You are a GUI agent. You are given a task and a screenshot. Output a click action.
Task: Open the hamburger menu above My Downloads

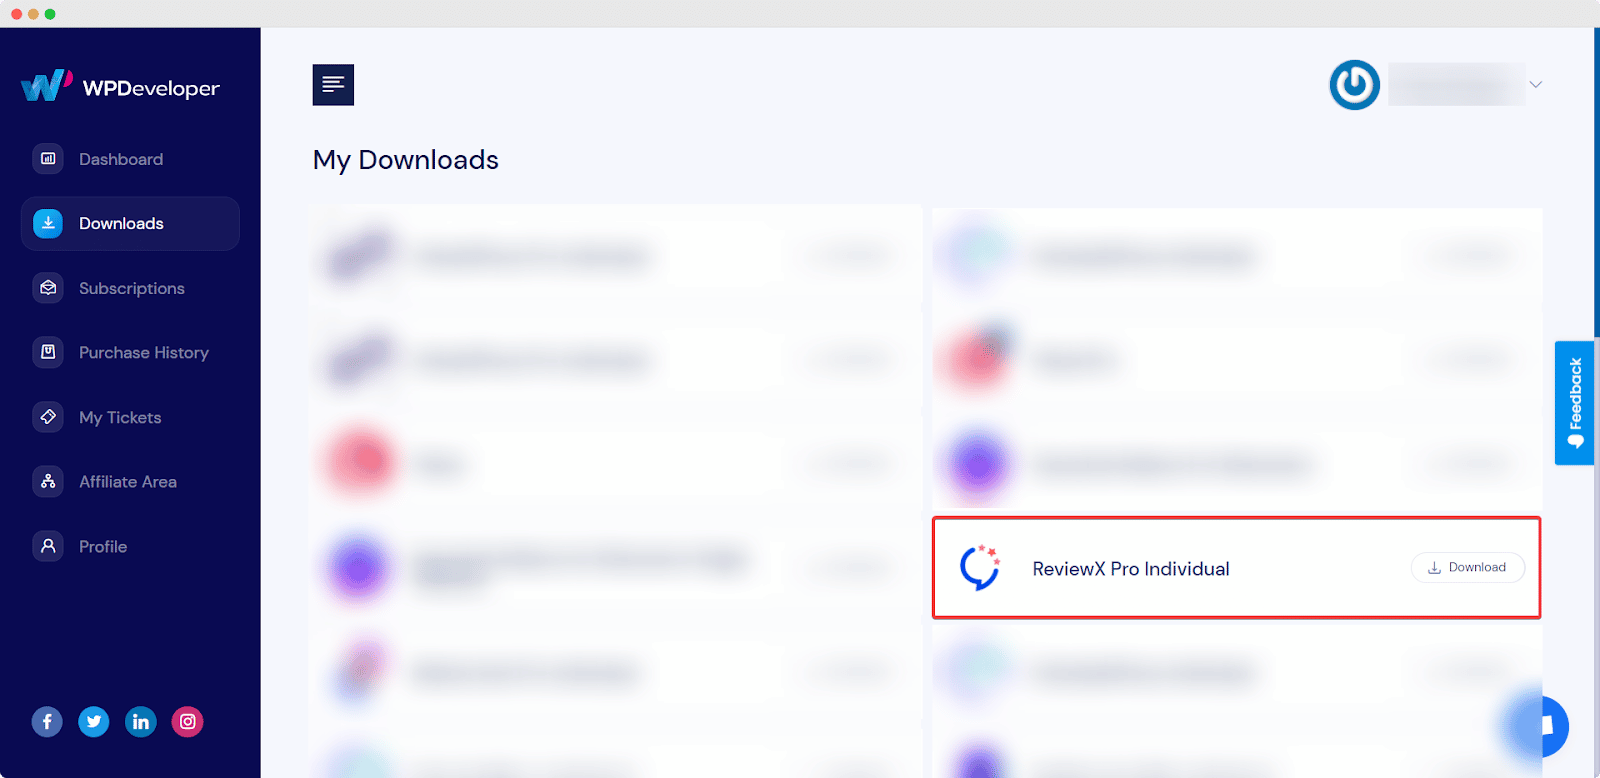(x=333, y=84)
